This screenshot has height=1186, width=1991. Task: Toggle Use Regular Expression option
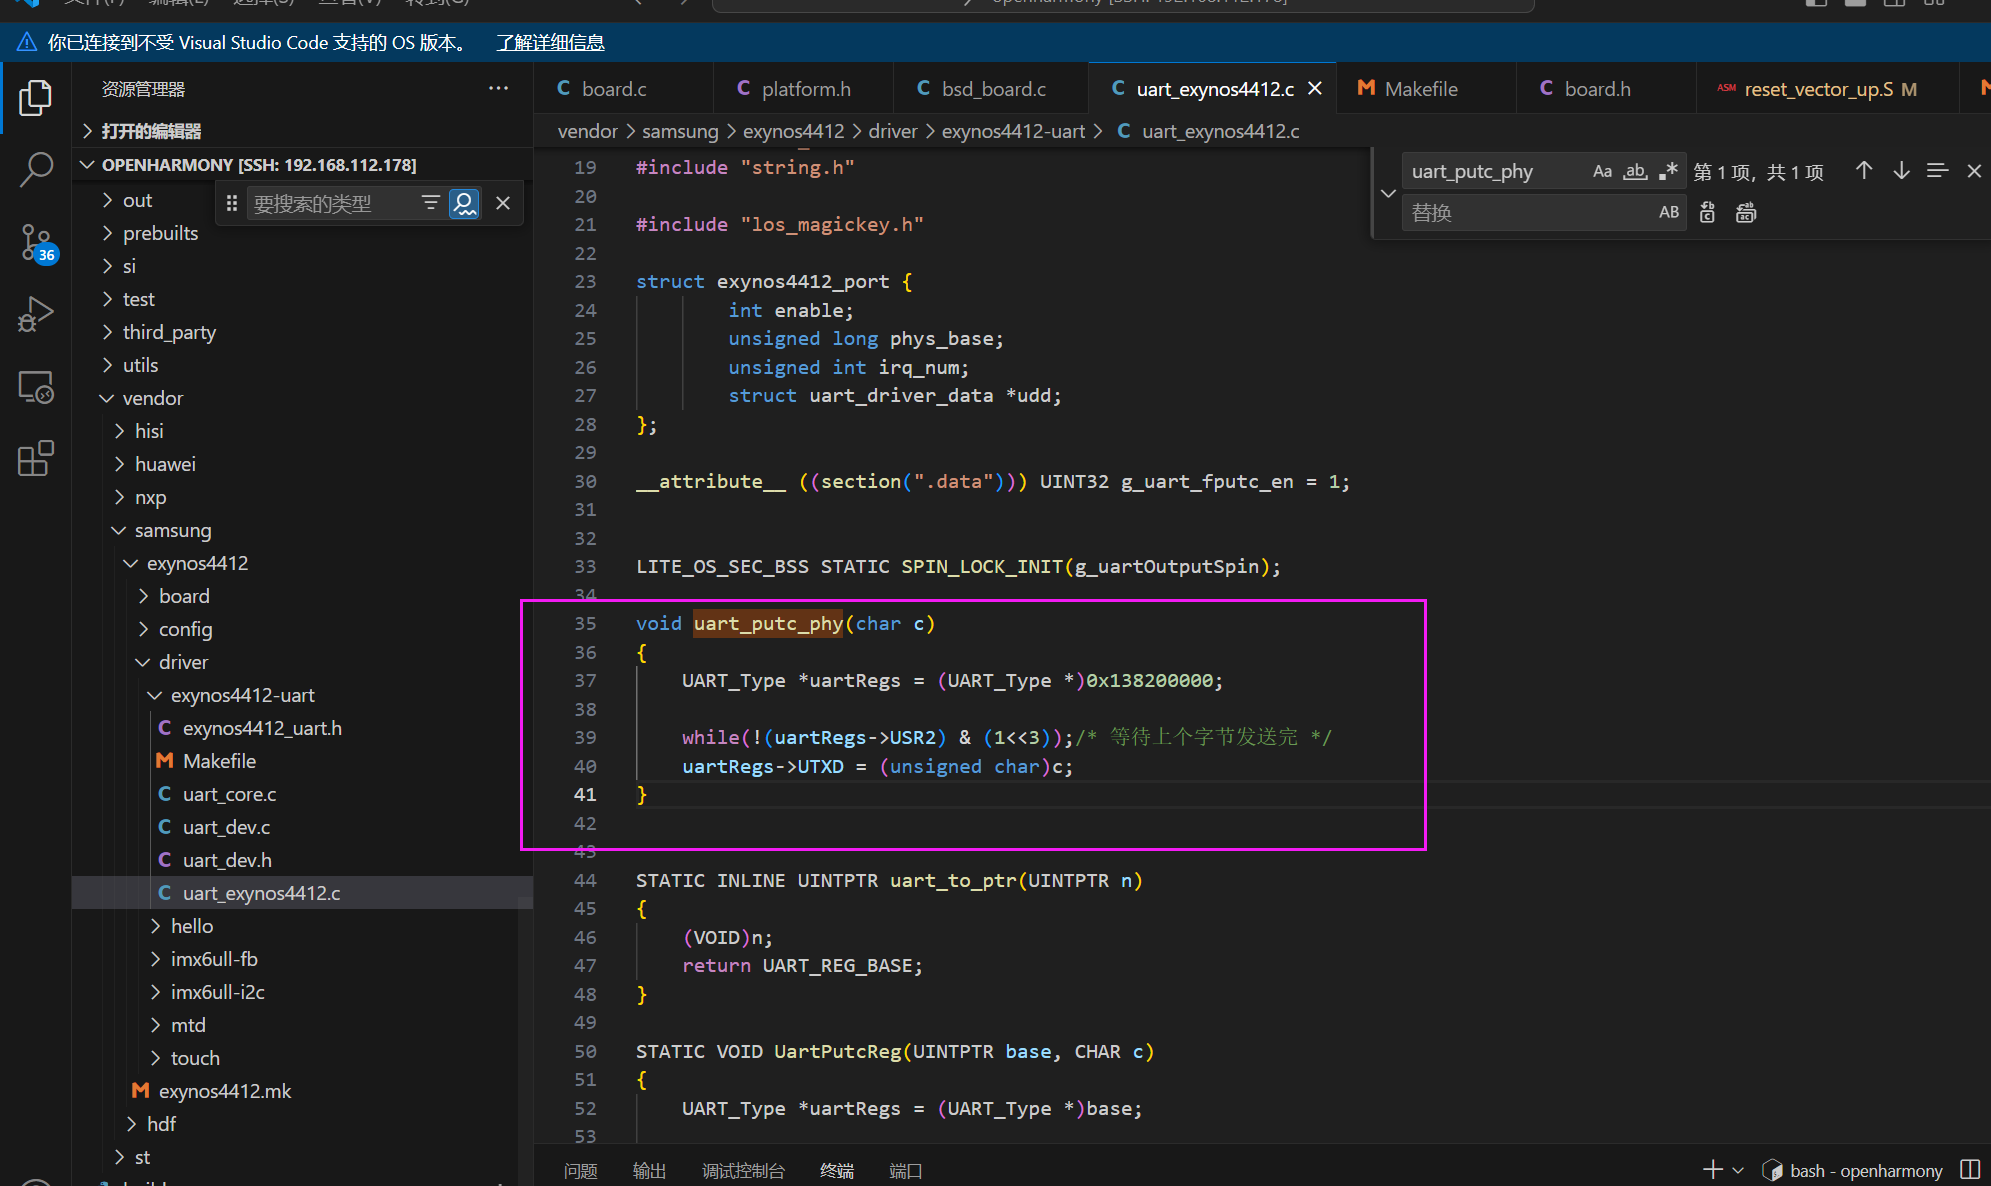1668,171
